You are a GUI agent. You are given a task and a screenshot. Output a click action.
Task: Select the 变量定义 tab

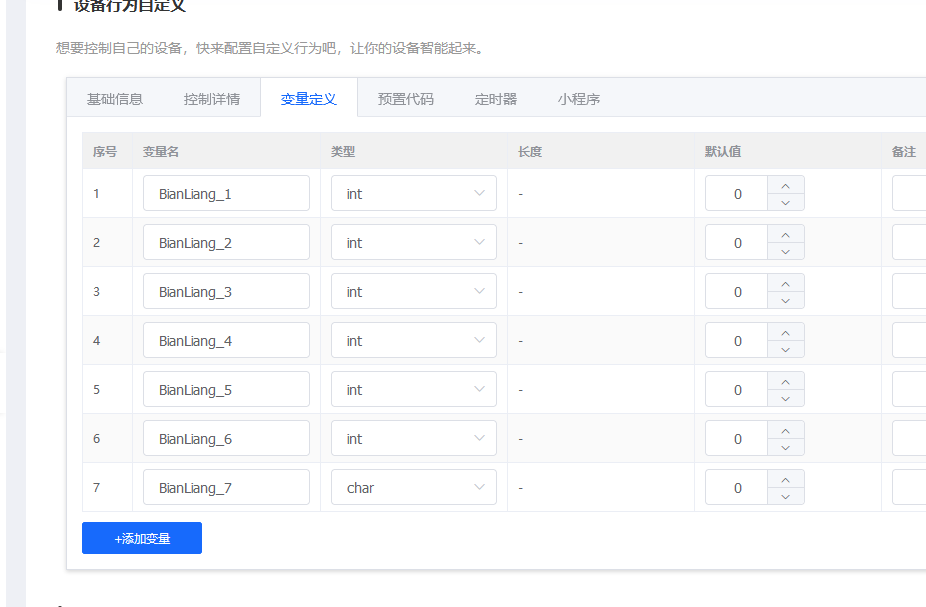(x=308, y=98)
